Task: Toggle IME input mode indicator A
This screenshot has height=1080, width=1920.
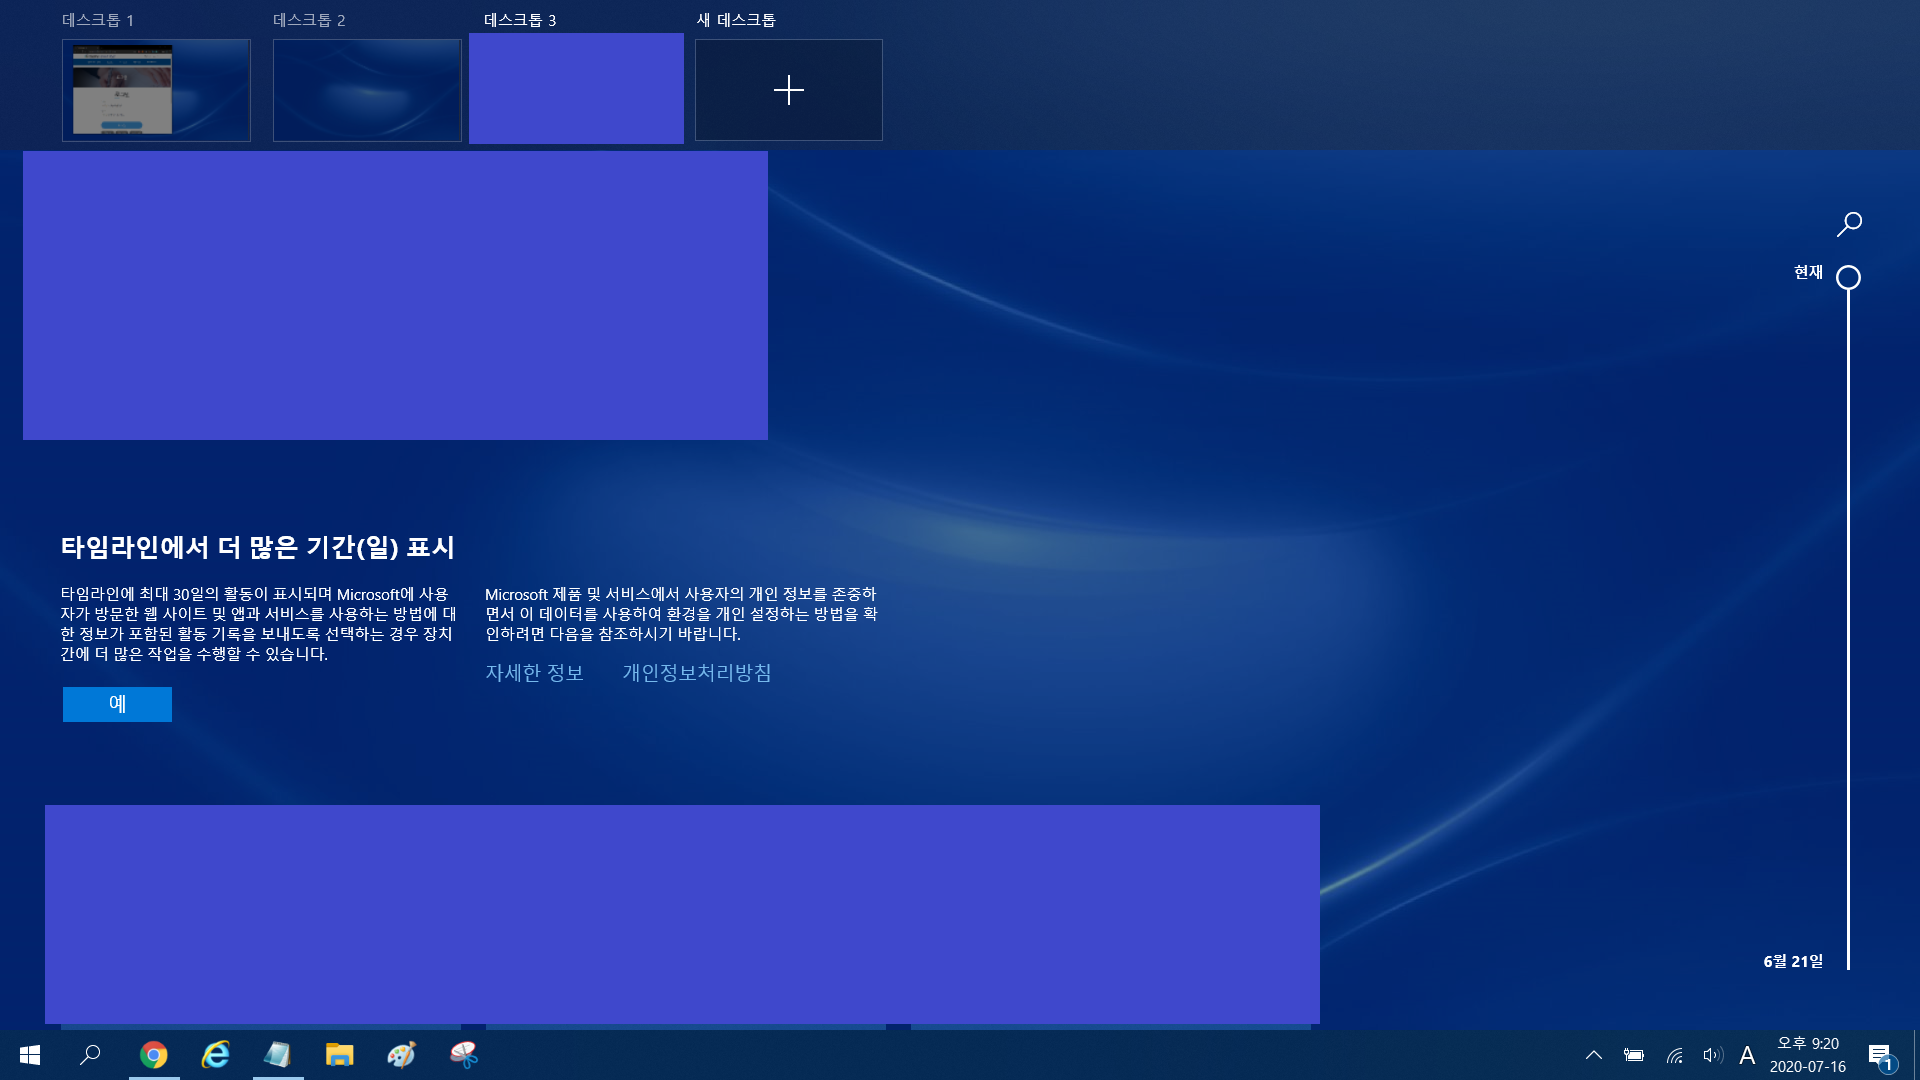Action: coord(1747,1055)
